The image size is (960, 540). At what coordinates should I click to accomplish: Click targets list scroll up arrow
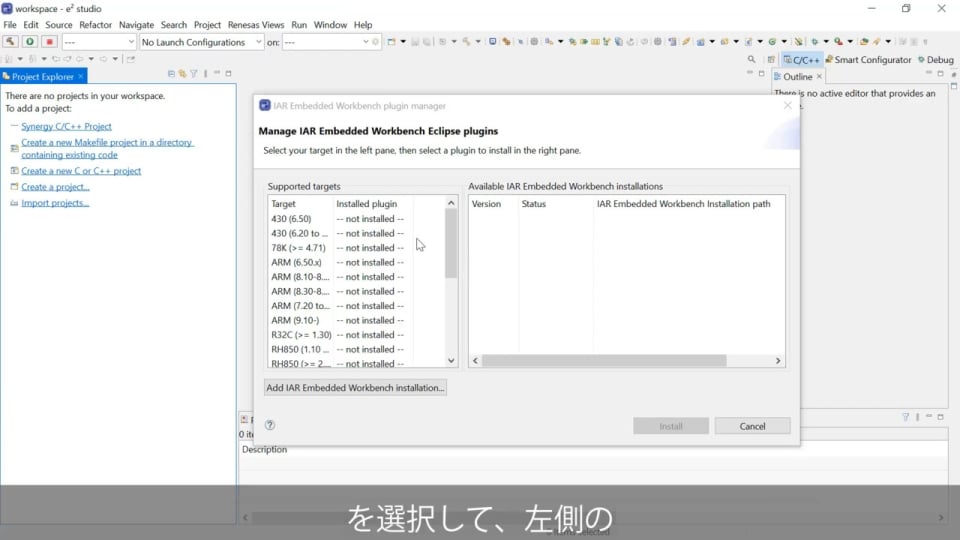tap(451, 203)
